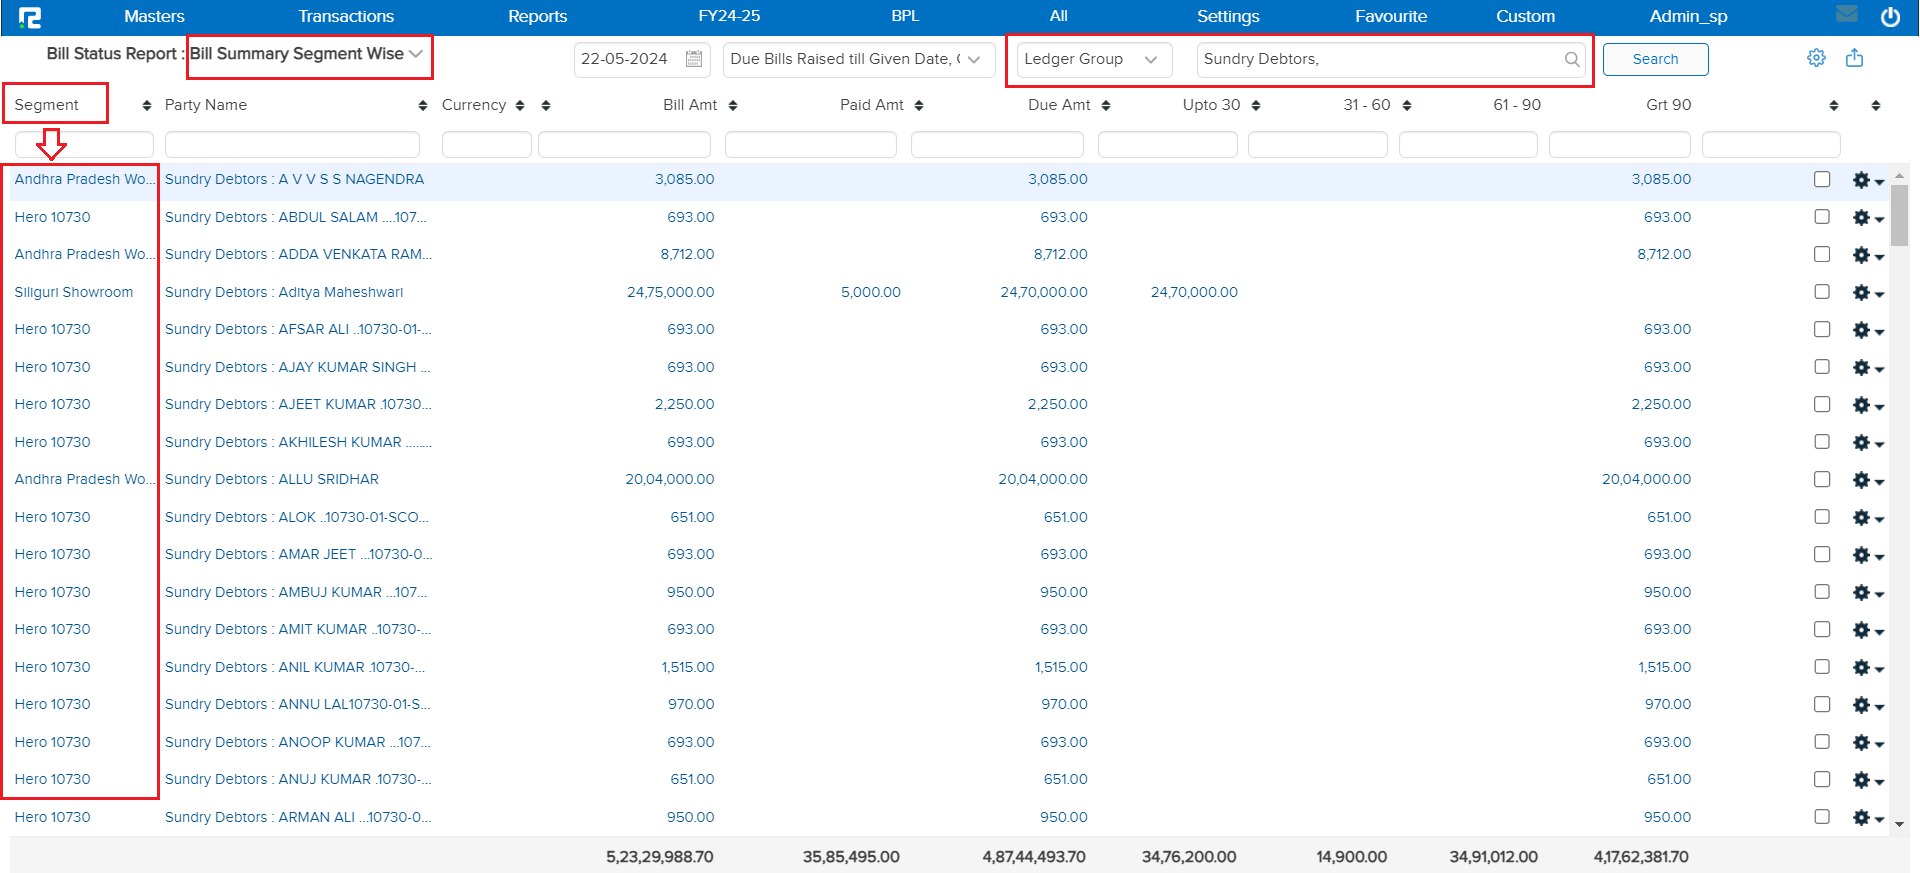Open the mail envelope icon
The height and width of the screenshot is (873, 1920).
click(x=1847, y=14)
